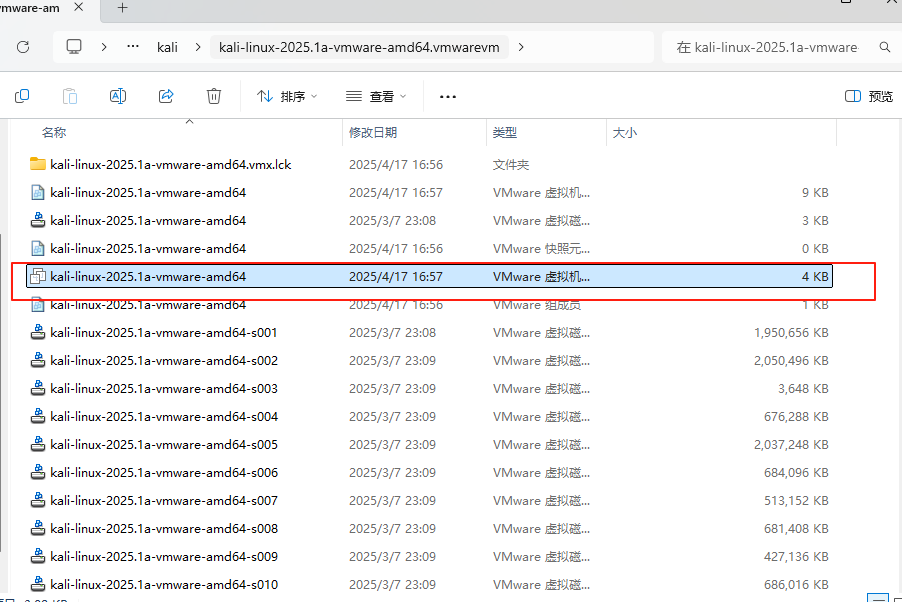
Task: Expand the chevron after kali breadcrumb
Action: 198,47
